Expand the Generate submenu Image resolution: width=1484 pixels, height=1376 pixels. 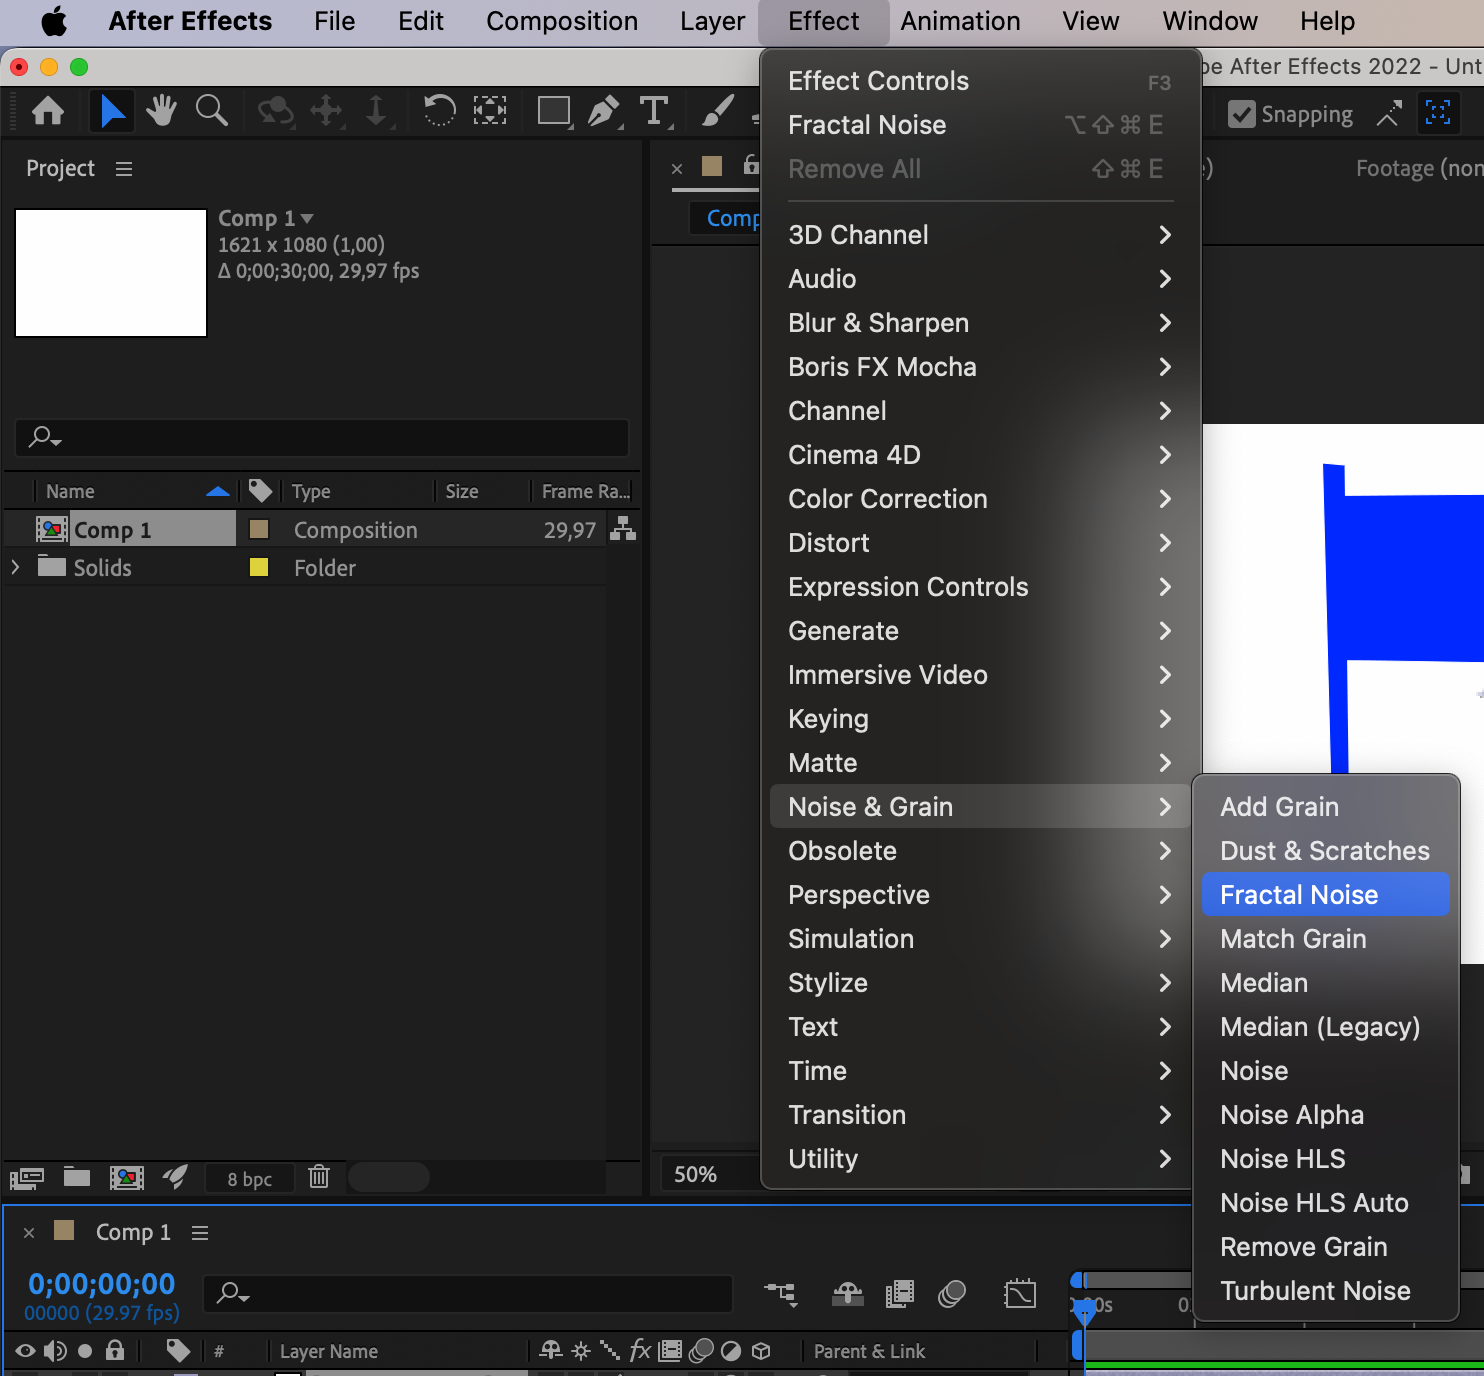(980, 631)
